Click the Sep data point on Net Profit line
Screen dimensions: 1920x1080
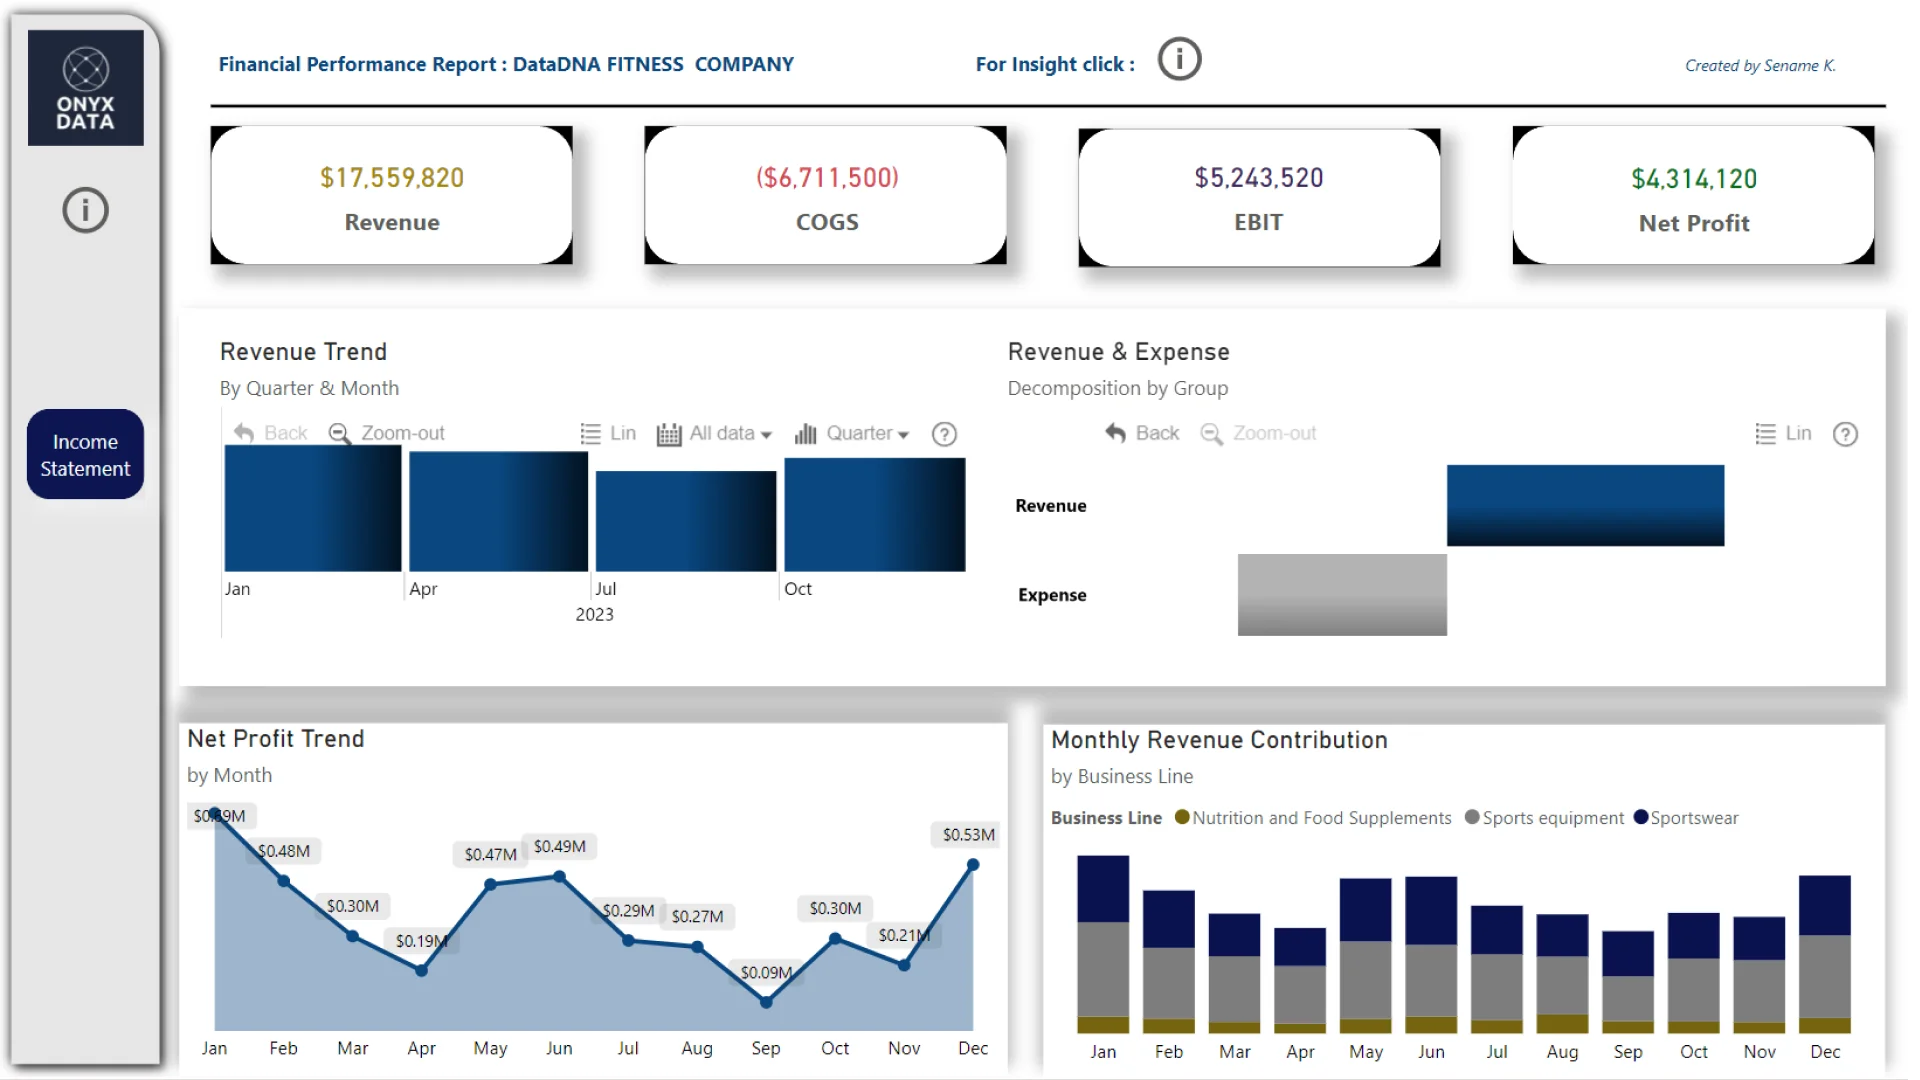click(x=766, y=1001)
